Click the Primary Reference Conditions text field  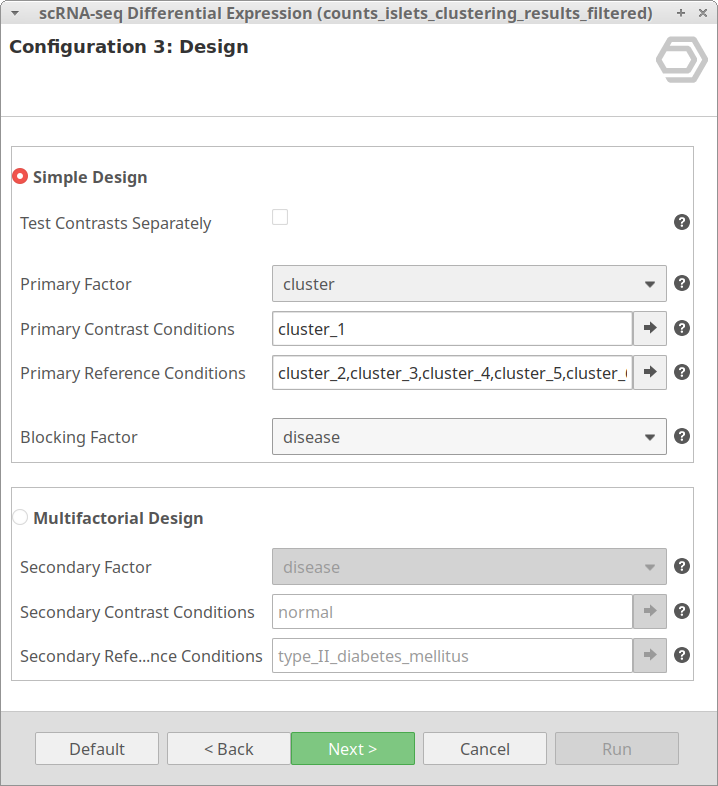(x=452, y=373)
